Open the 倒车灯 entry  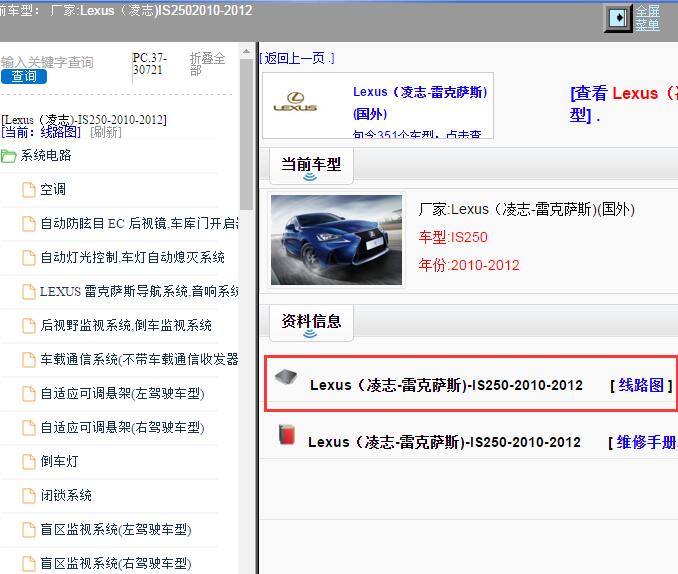click(x=59, y=461)
